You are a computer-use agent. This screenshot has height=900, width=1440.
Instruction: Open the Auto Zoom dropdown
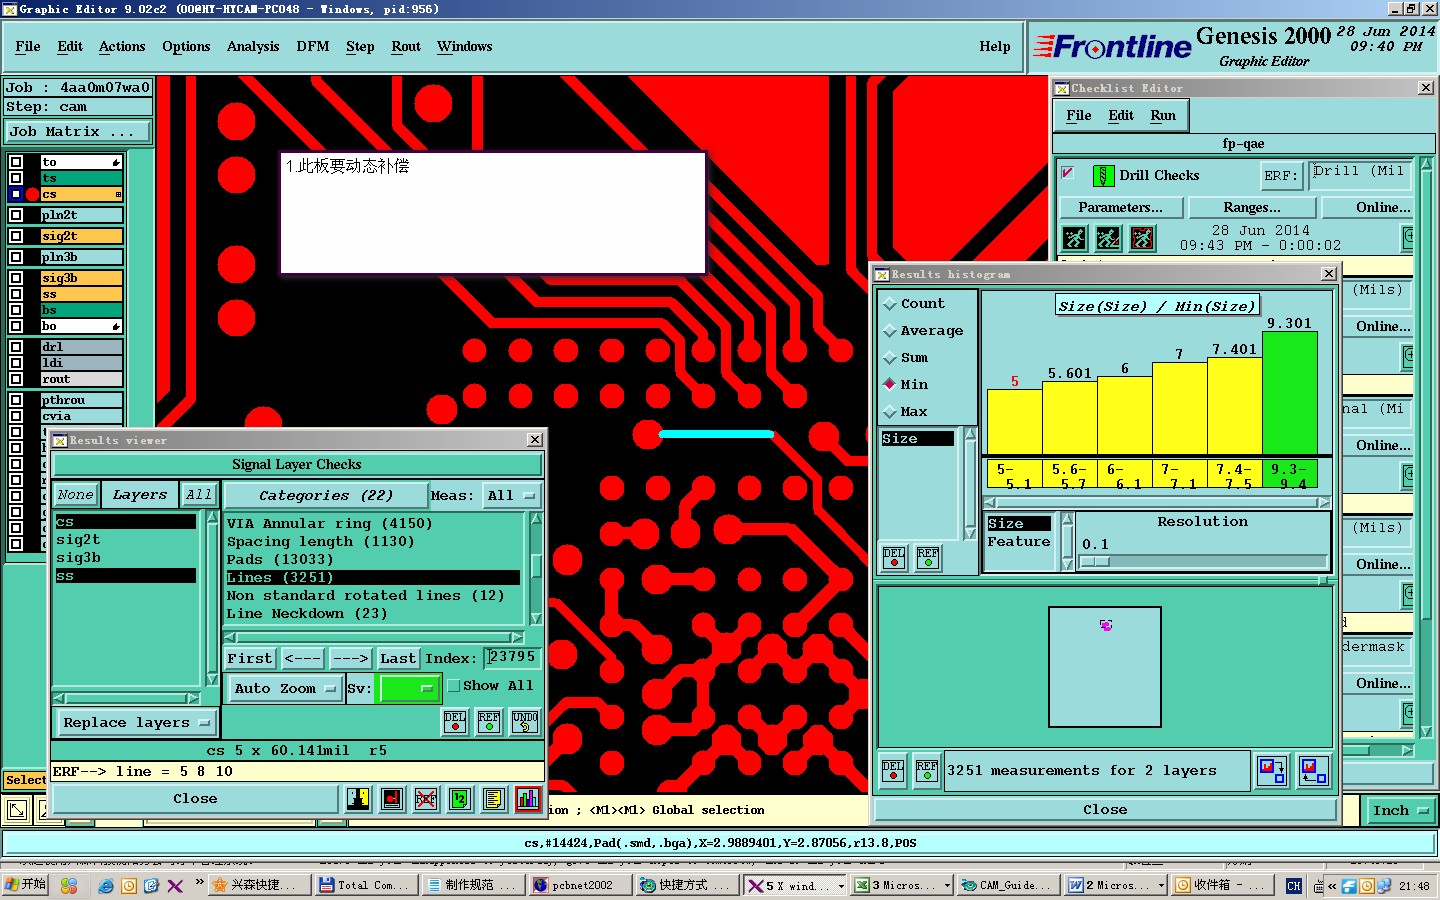(284, 688)
